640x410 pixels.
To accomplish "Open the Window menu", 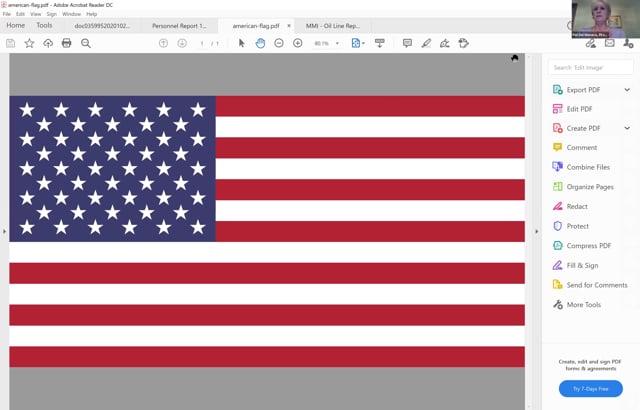I will click(x=71, y=14).
